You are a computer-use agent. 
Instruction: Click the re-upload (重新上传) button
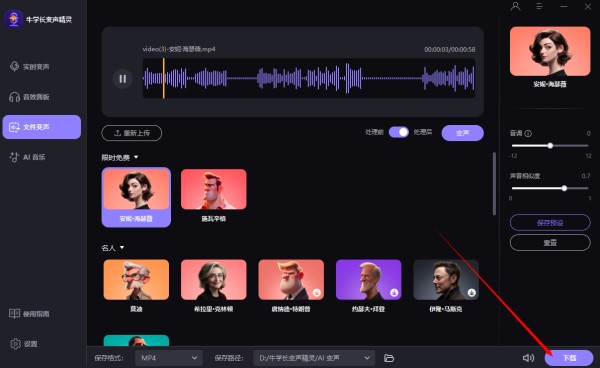click(132, 133)
